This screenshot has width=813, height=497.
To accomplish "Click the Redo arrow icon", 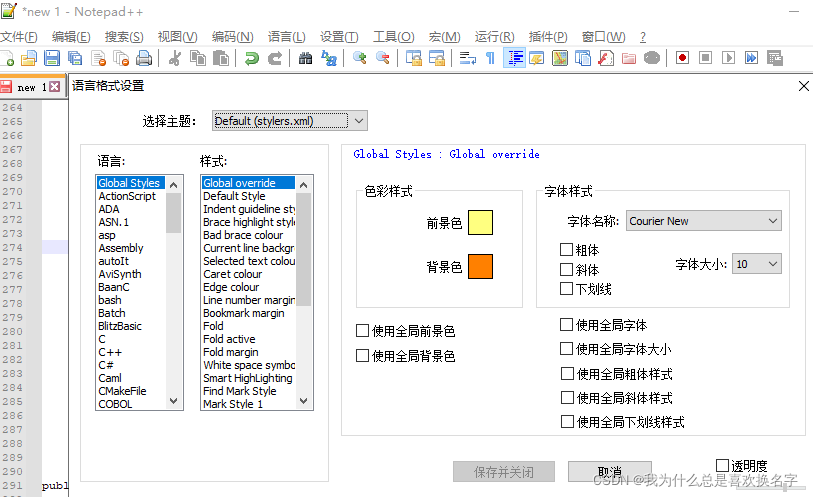I will [x=275, y=58].
